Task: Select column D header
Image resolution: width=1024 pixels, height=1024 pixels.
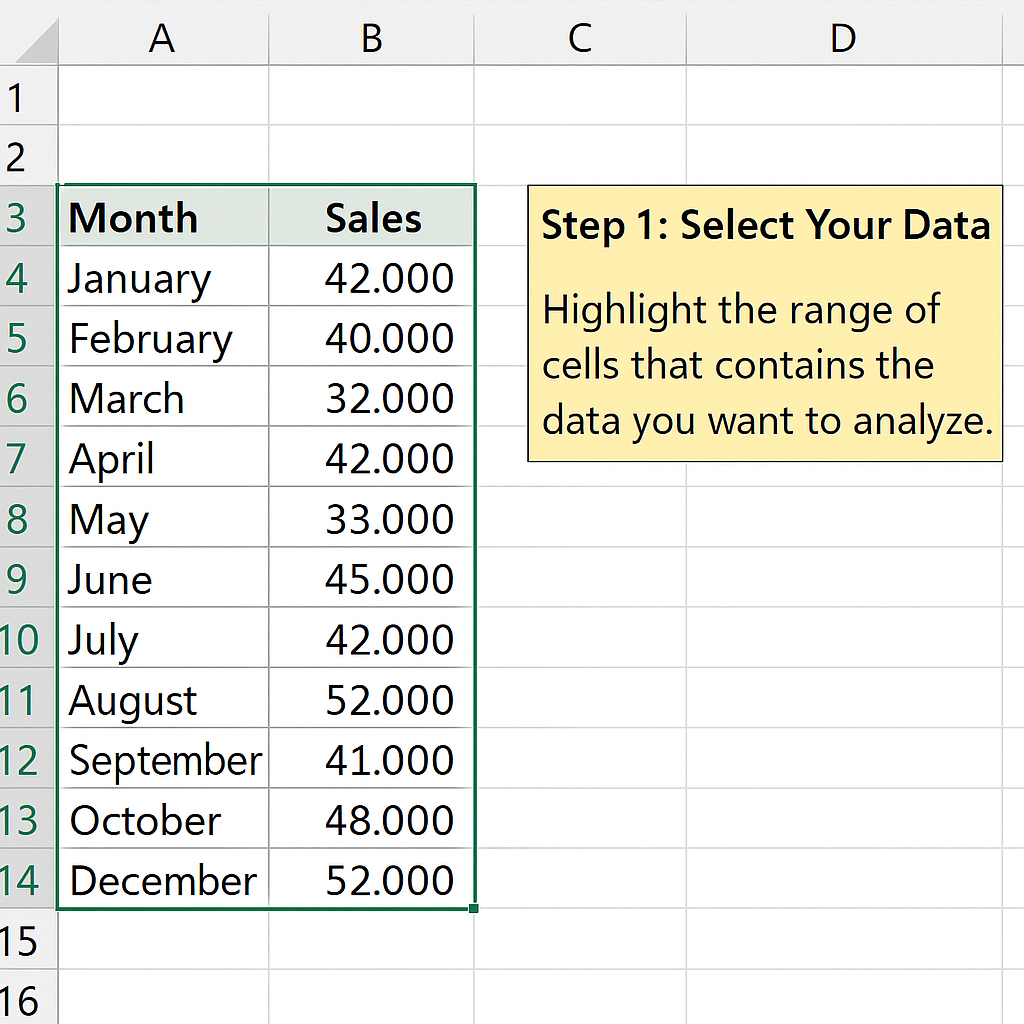Action: (844, 37)
